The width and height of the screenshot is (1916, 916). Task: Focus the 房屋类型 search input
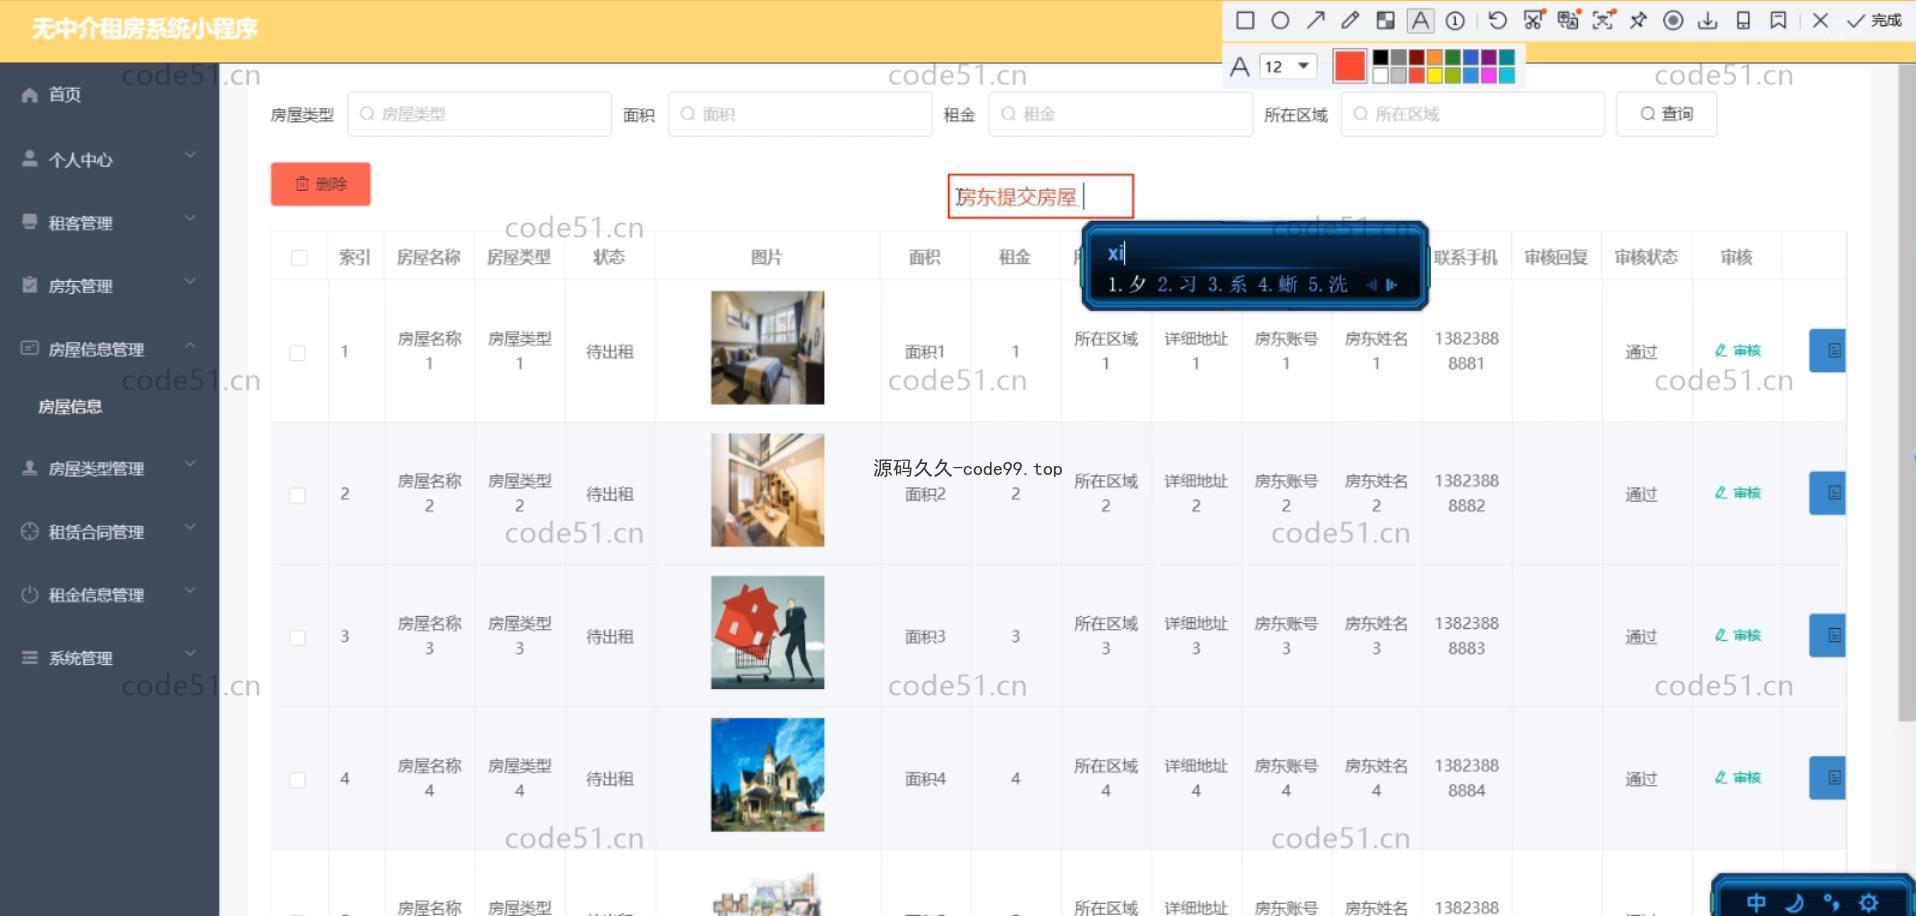pyautogui.click(x=480, y=114)
